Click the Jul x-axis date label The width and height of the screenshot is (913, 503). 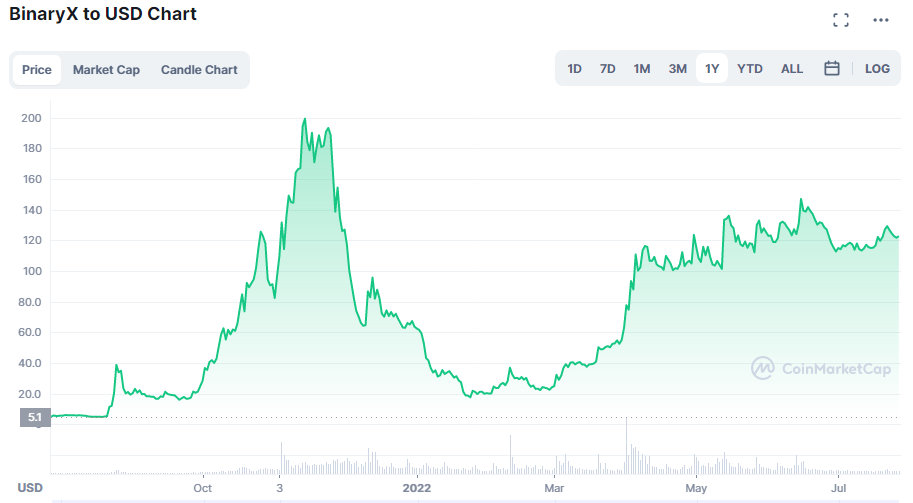pyautogui.click(x=838, y=488)
